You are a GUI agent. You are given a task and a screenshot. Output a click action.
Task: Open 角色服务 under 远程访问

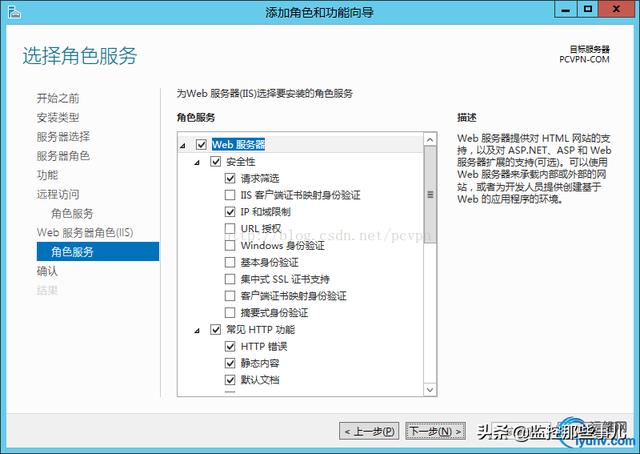[72, 214]
